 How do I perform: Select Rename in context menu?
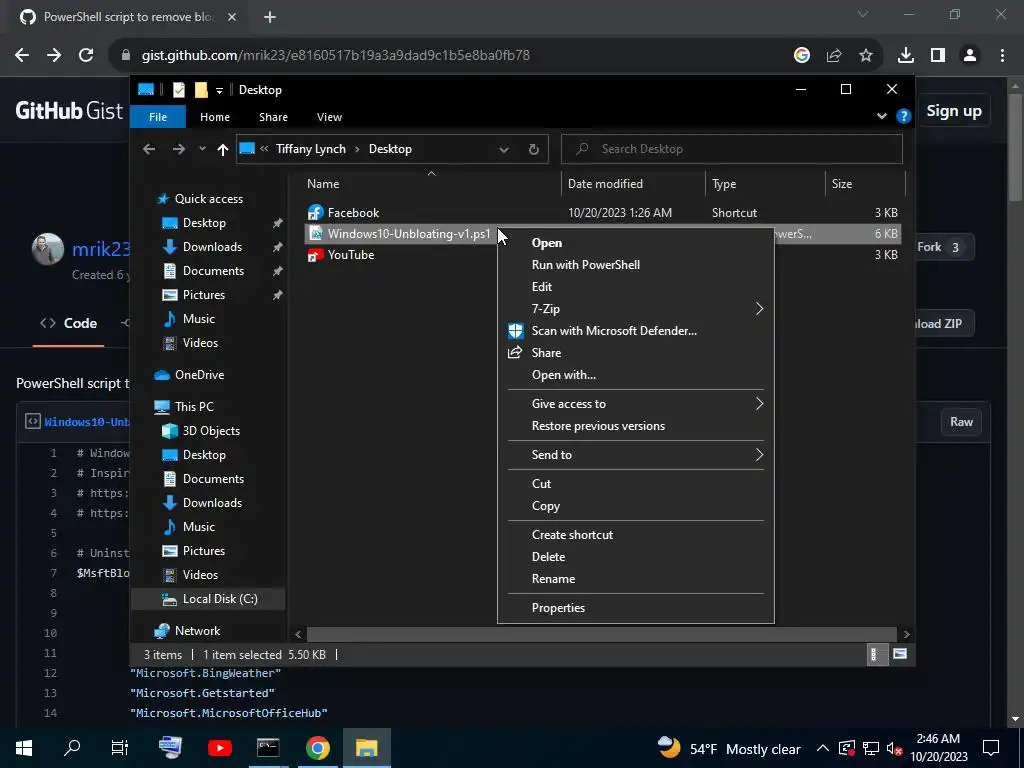point(553,579)
